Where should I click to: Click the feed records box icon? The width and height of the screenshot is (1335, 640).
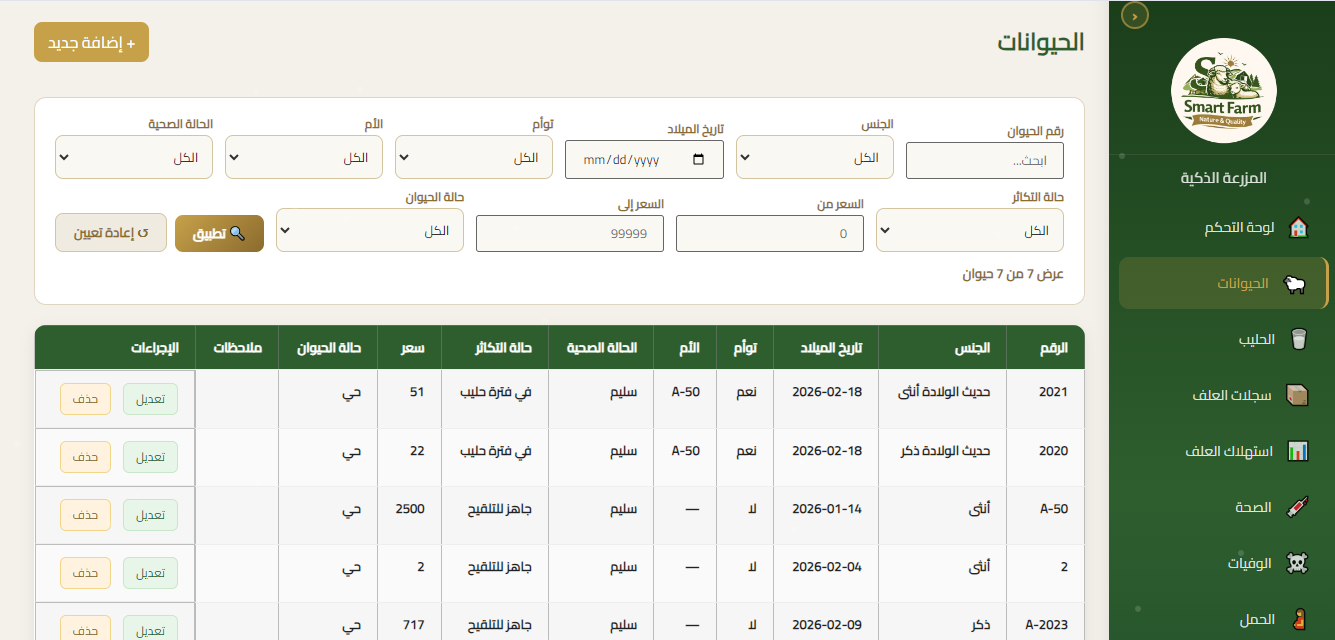pos(1298,395)
